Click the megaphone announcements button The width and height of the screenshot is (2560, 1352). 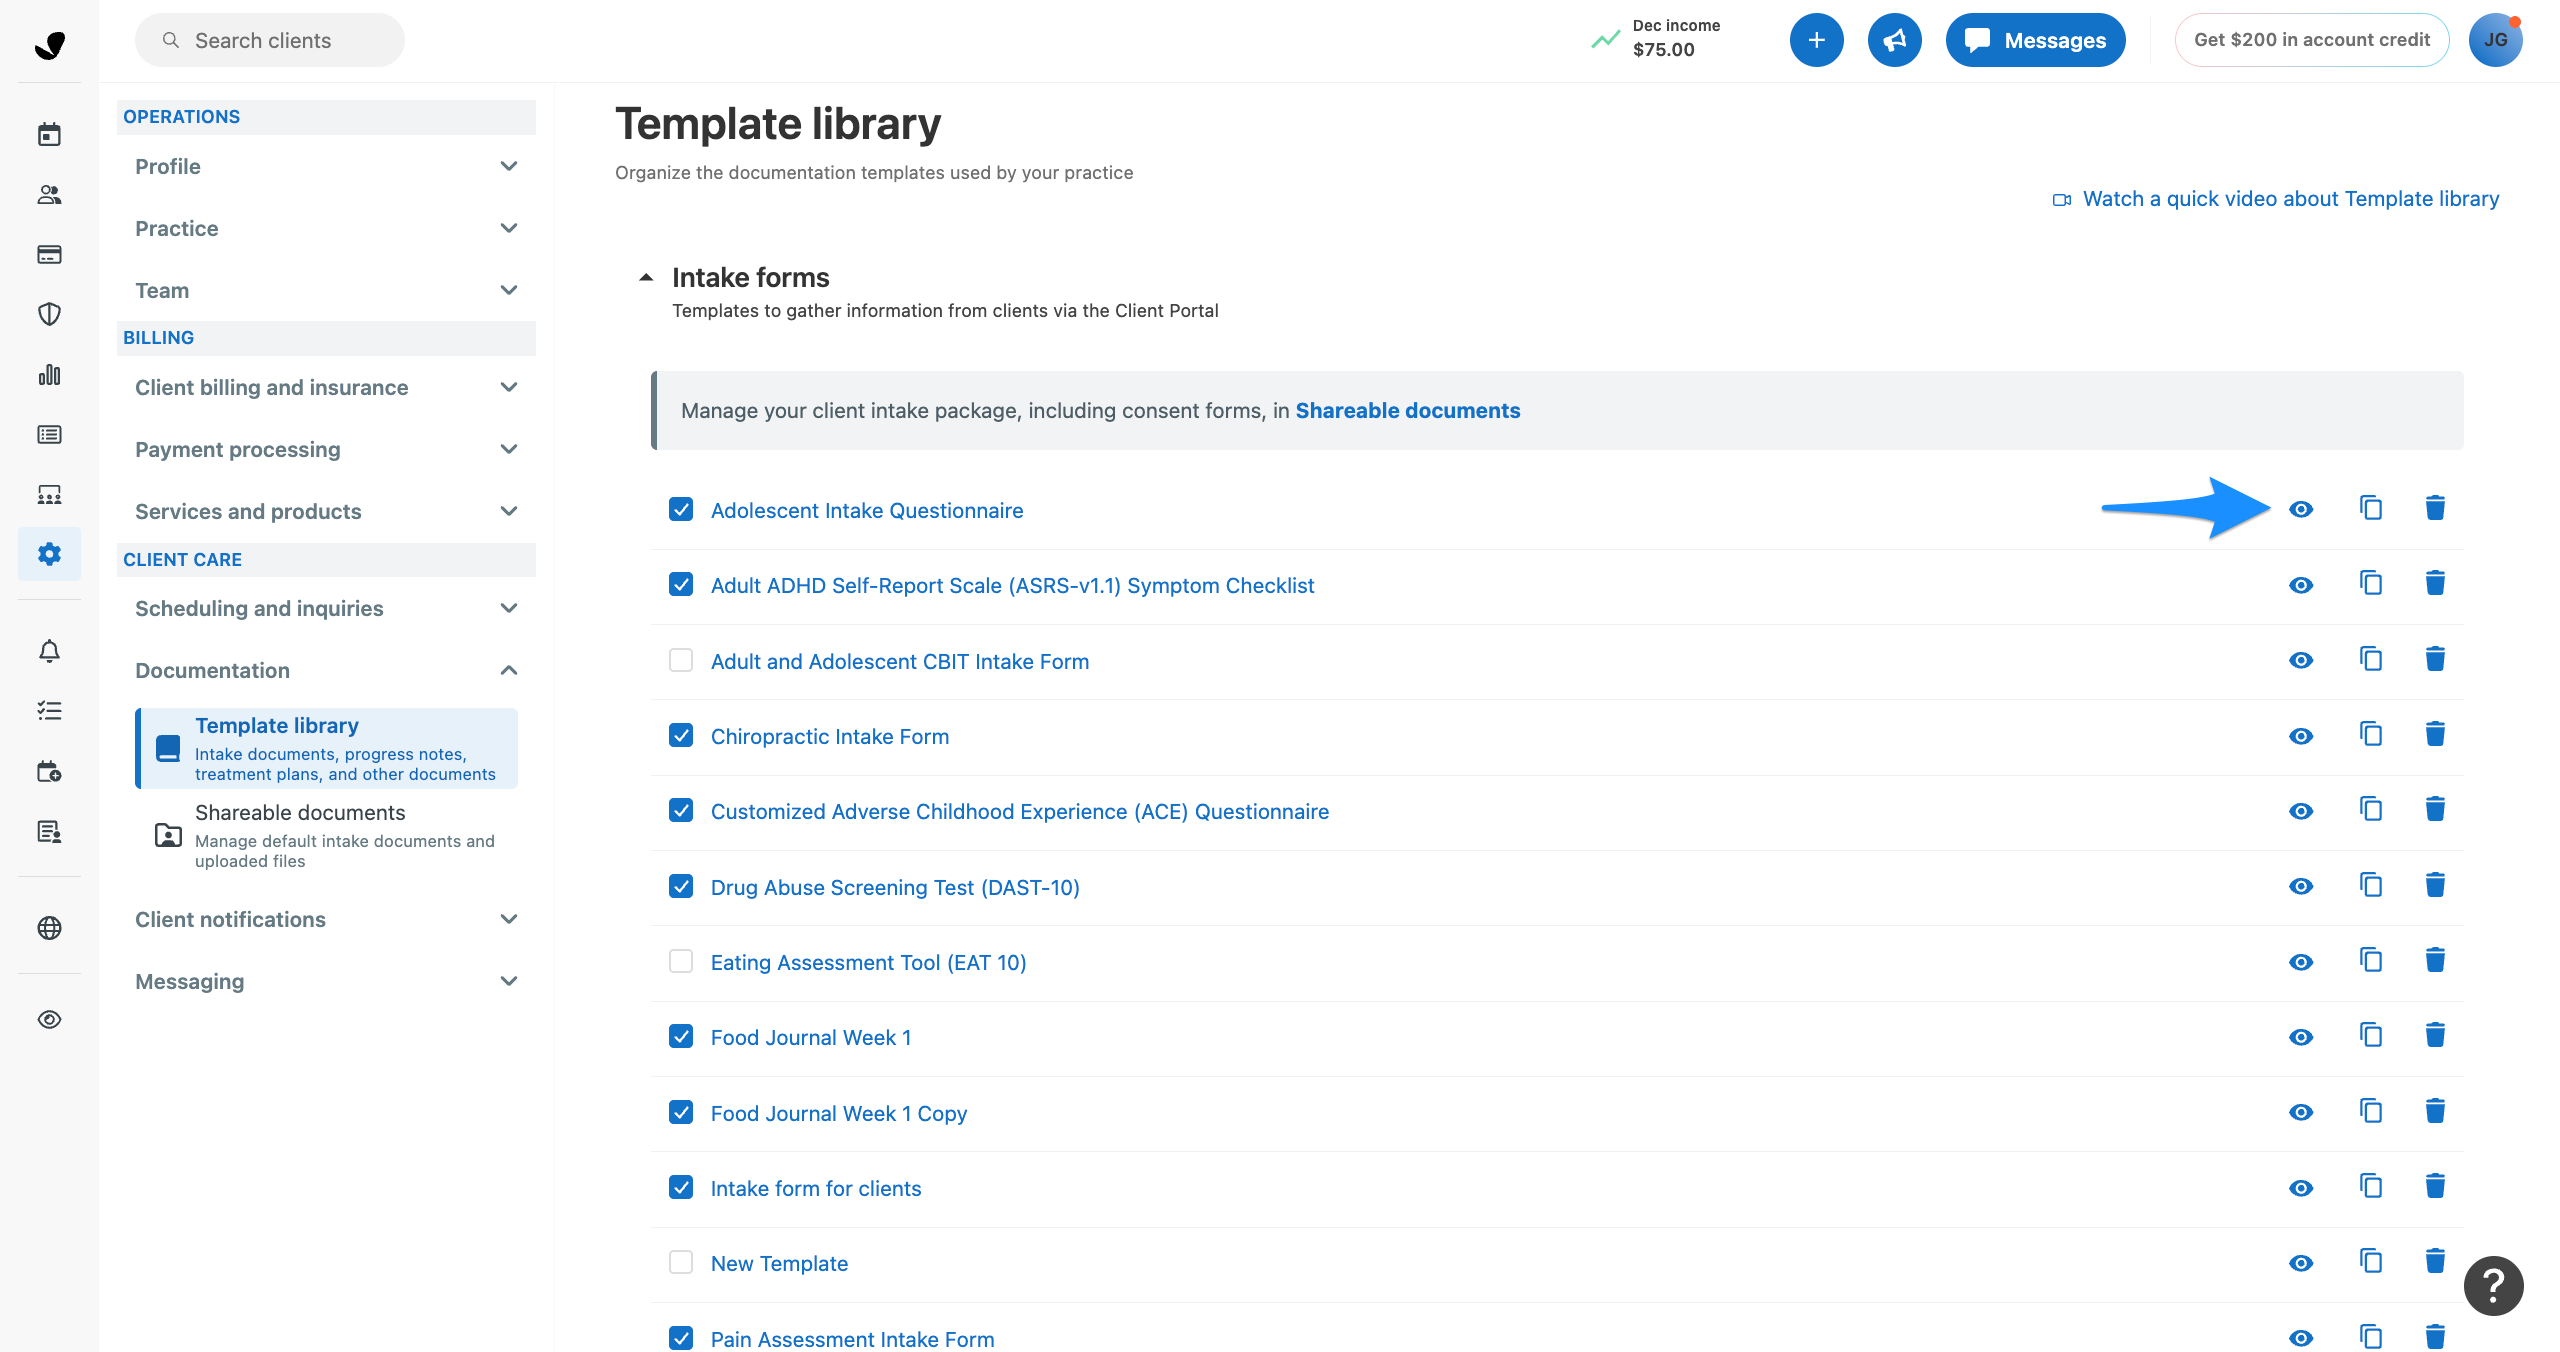[x=1894, y=40]
